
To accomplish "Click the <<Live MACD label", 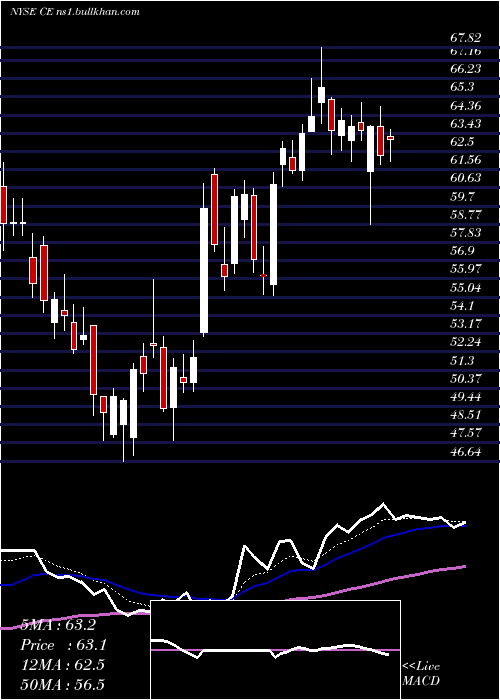I will coord(421,674).
